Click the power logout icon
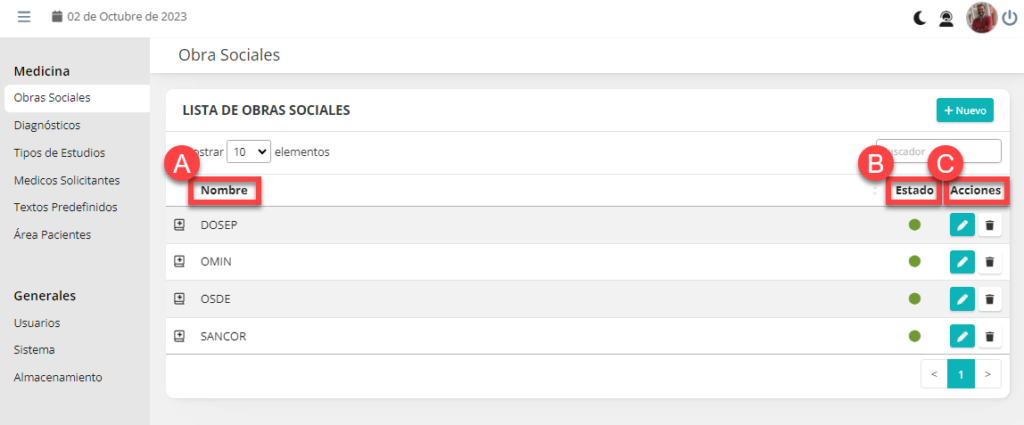Viewport: 1024px width, 425px height. point(1009,17)
